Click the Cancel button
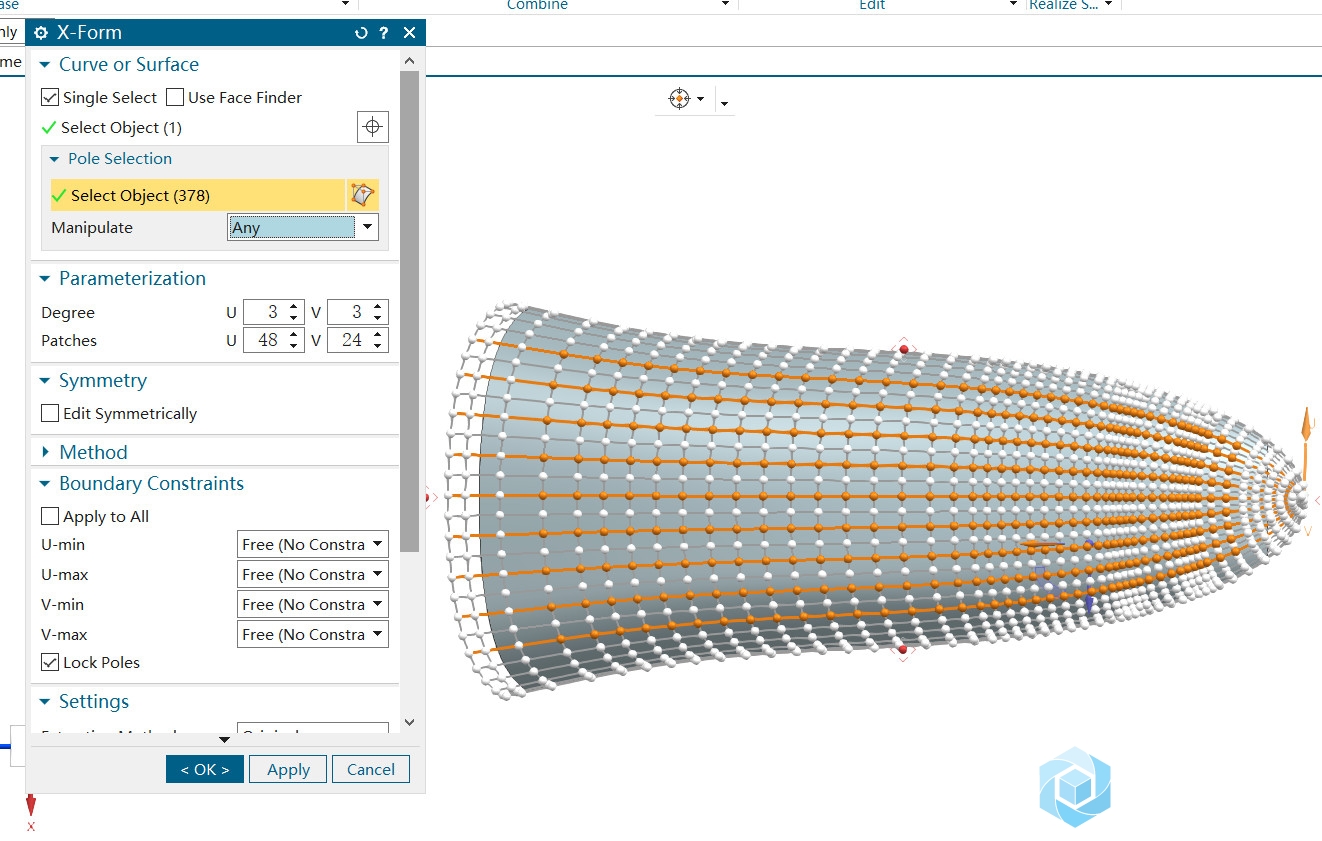This screenshot has width=1322, height=841. click(x=371, y=769)
